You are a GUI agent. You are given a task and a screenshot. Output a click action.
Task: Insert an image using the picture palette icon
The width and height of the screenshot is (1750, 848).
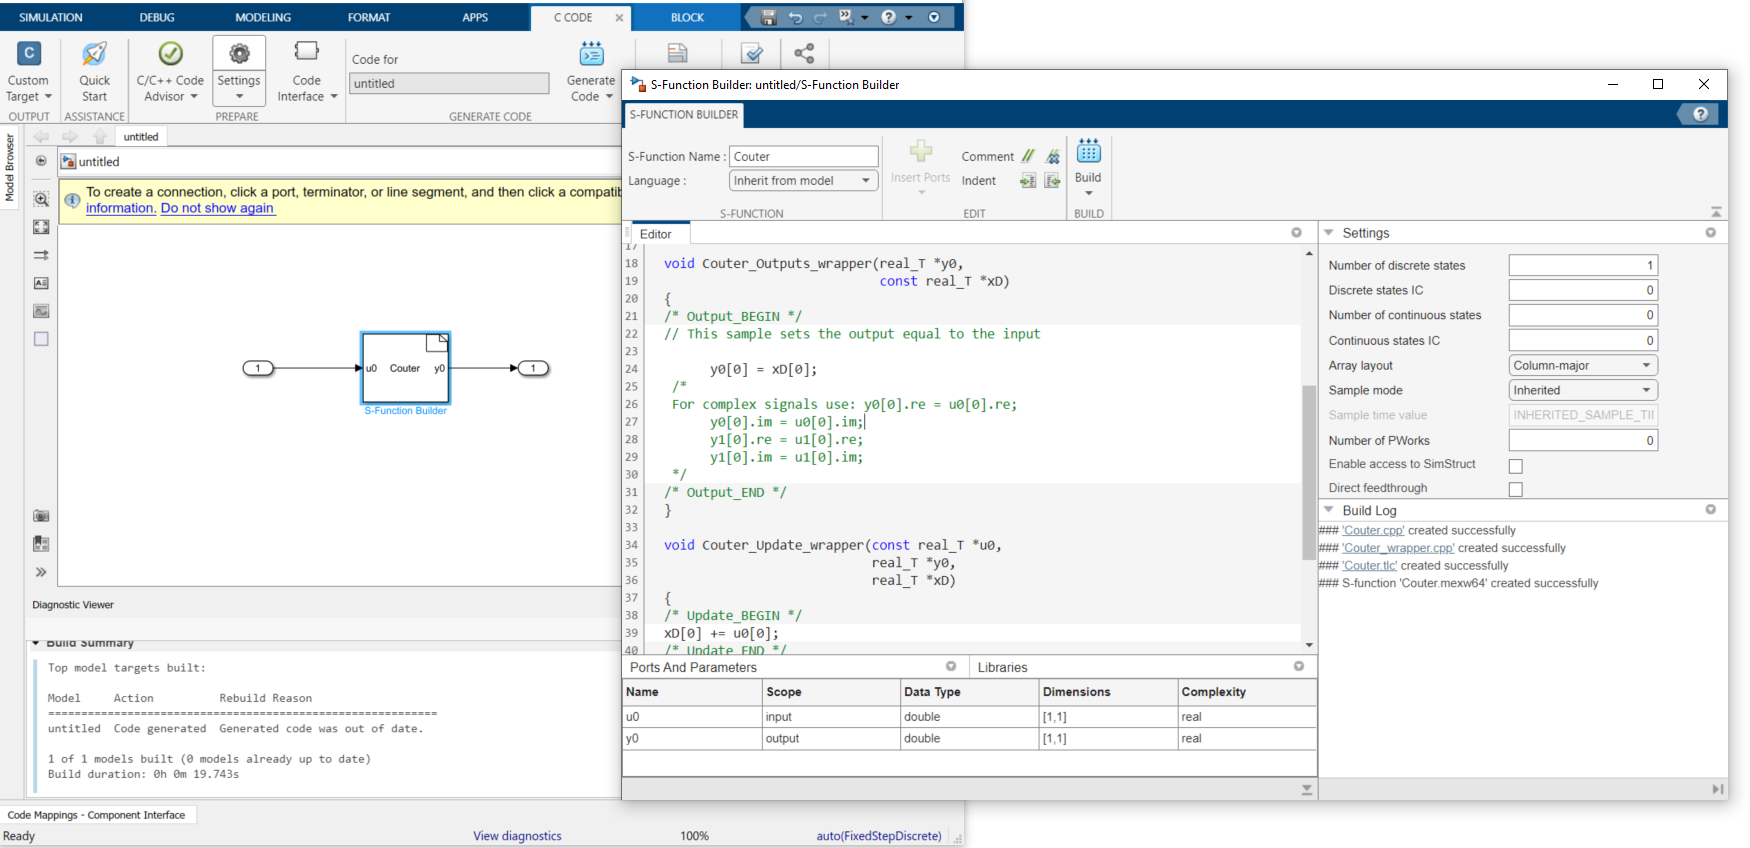click(x=41, y=311)
